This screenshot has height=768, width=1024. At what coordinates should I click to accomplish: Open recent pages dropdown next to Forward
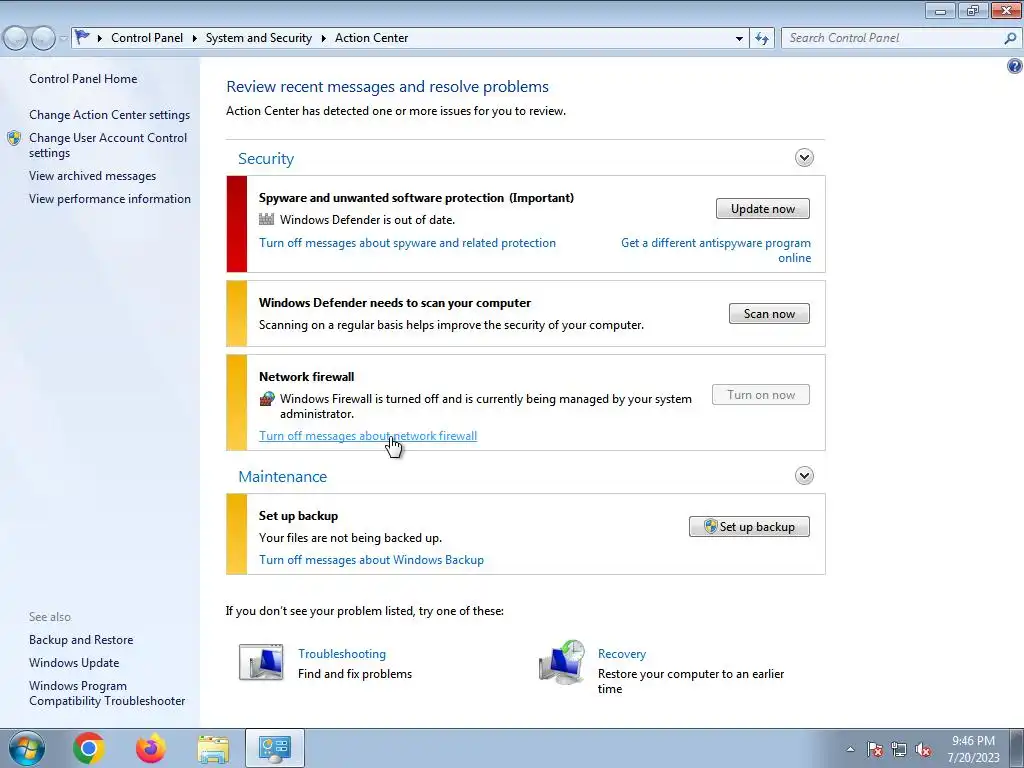tap(63, 39)
